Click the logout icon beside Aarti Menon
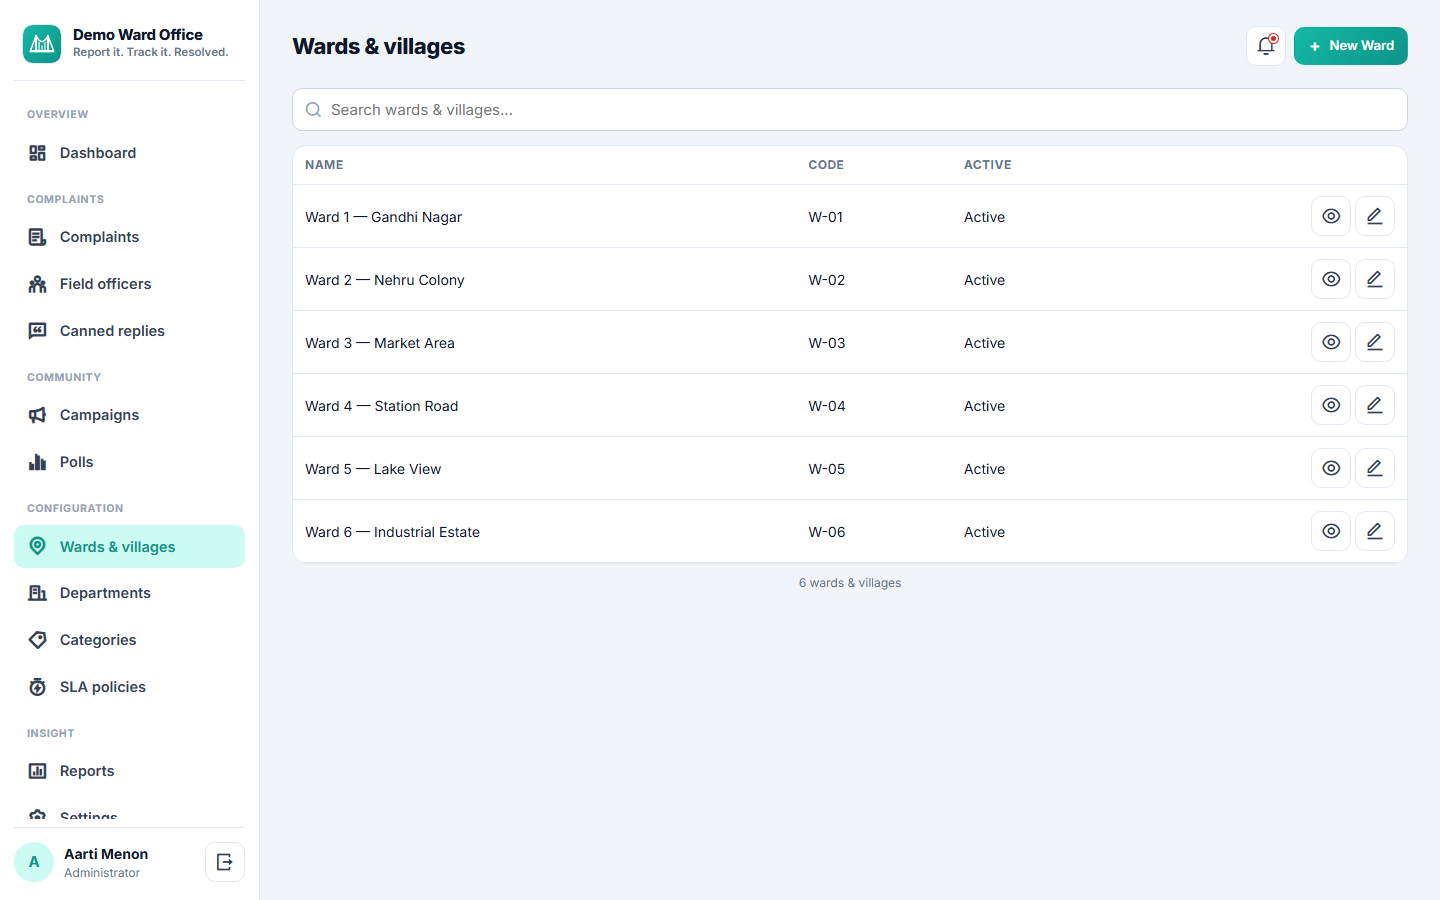Viewport: 1440px width, 900px height. (225, 862)
